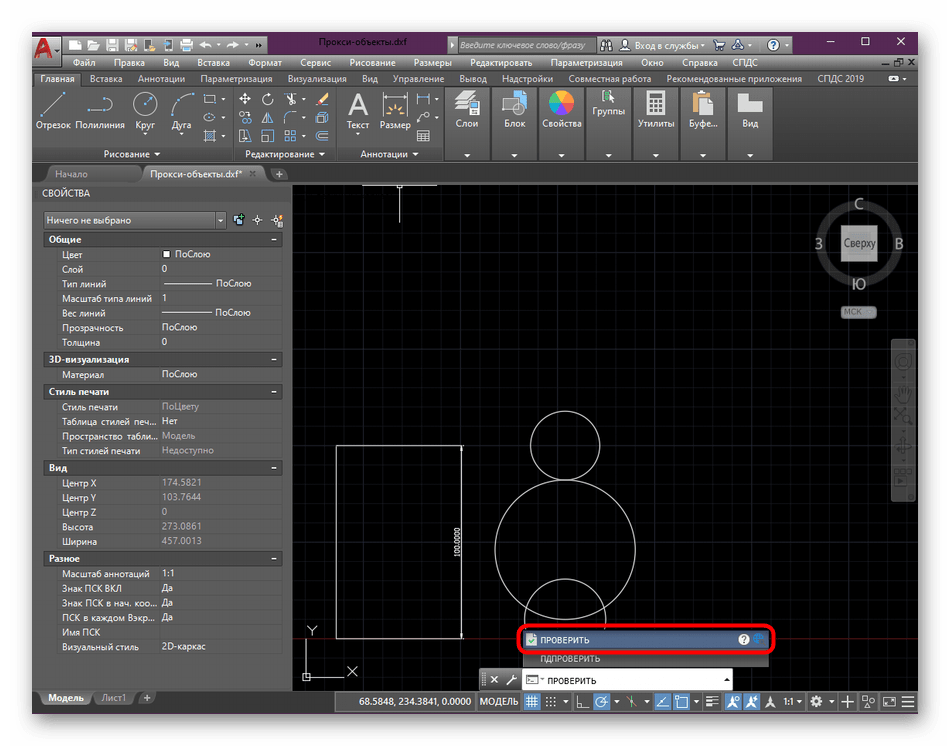
Task: Click the Текст annotation tool
Action: pos(357,110)
